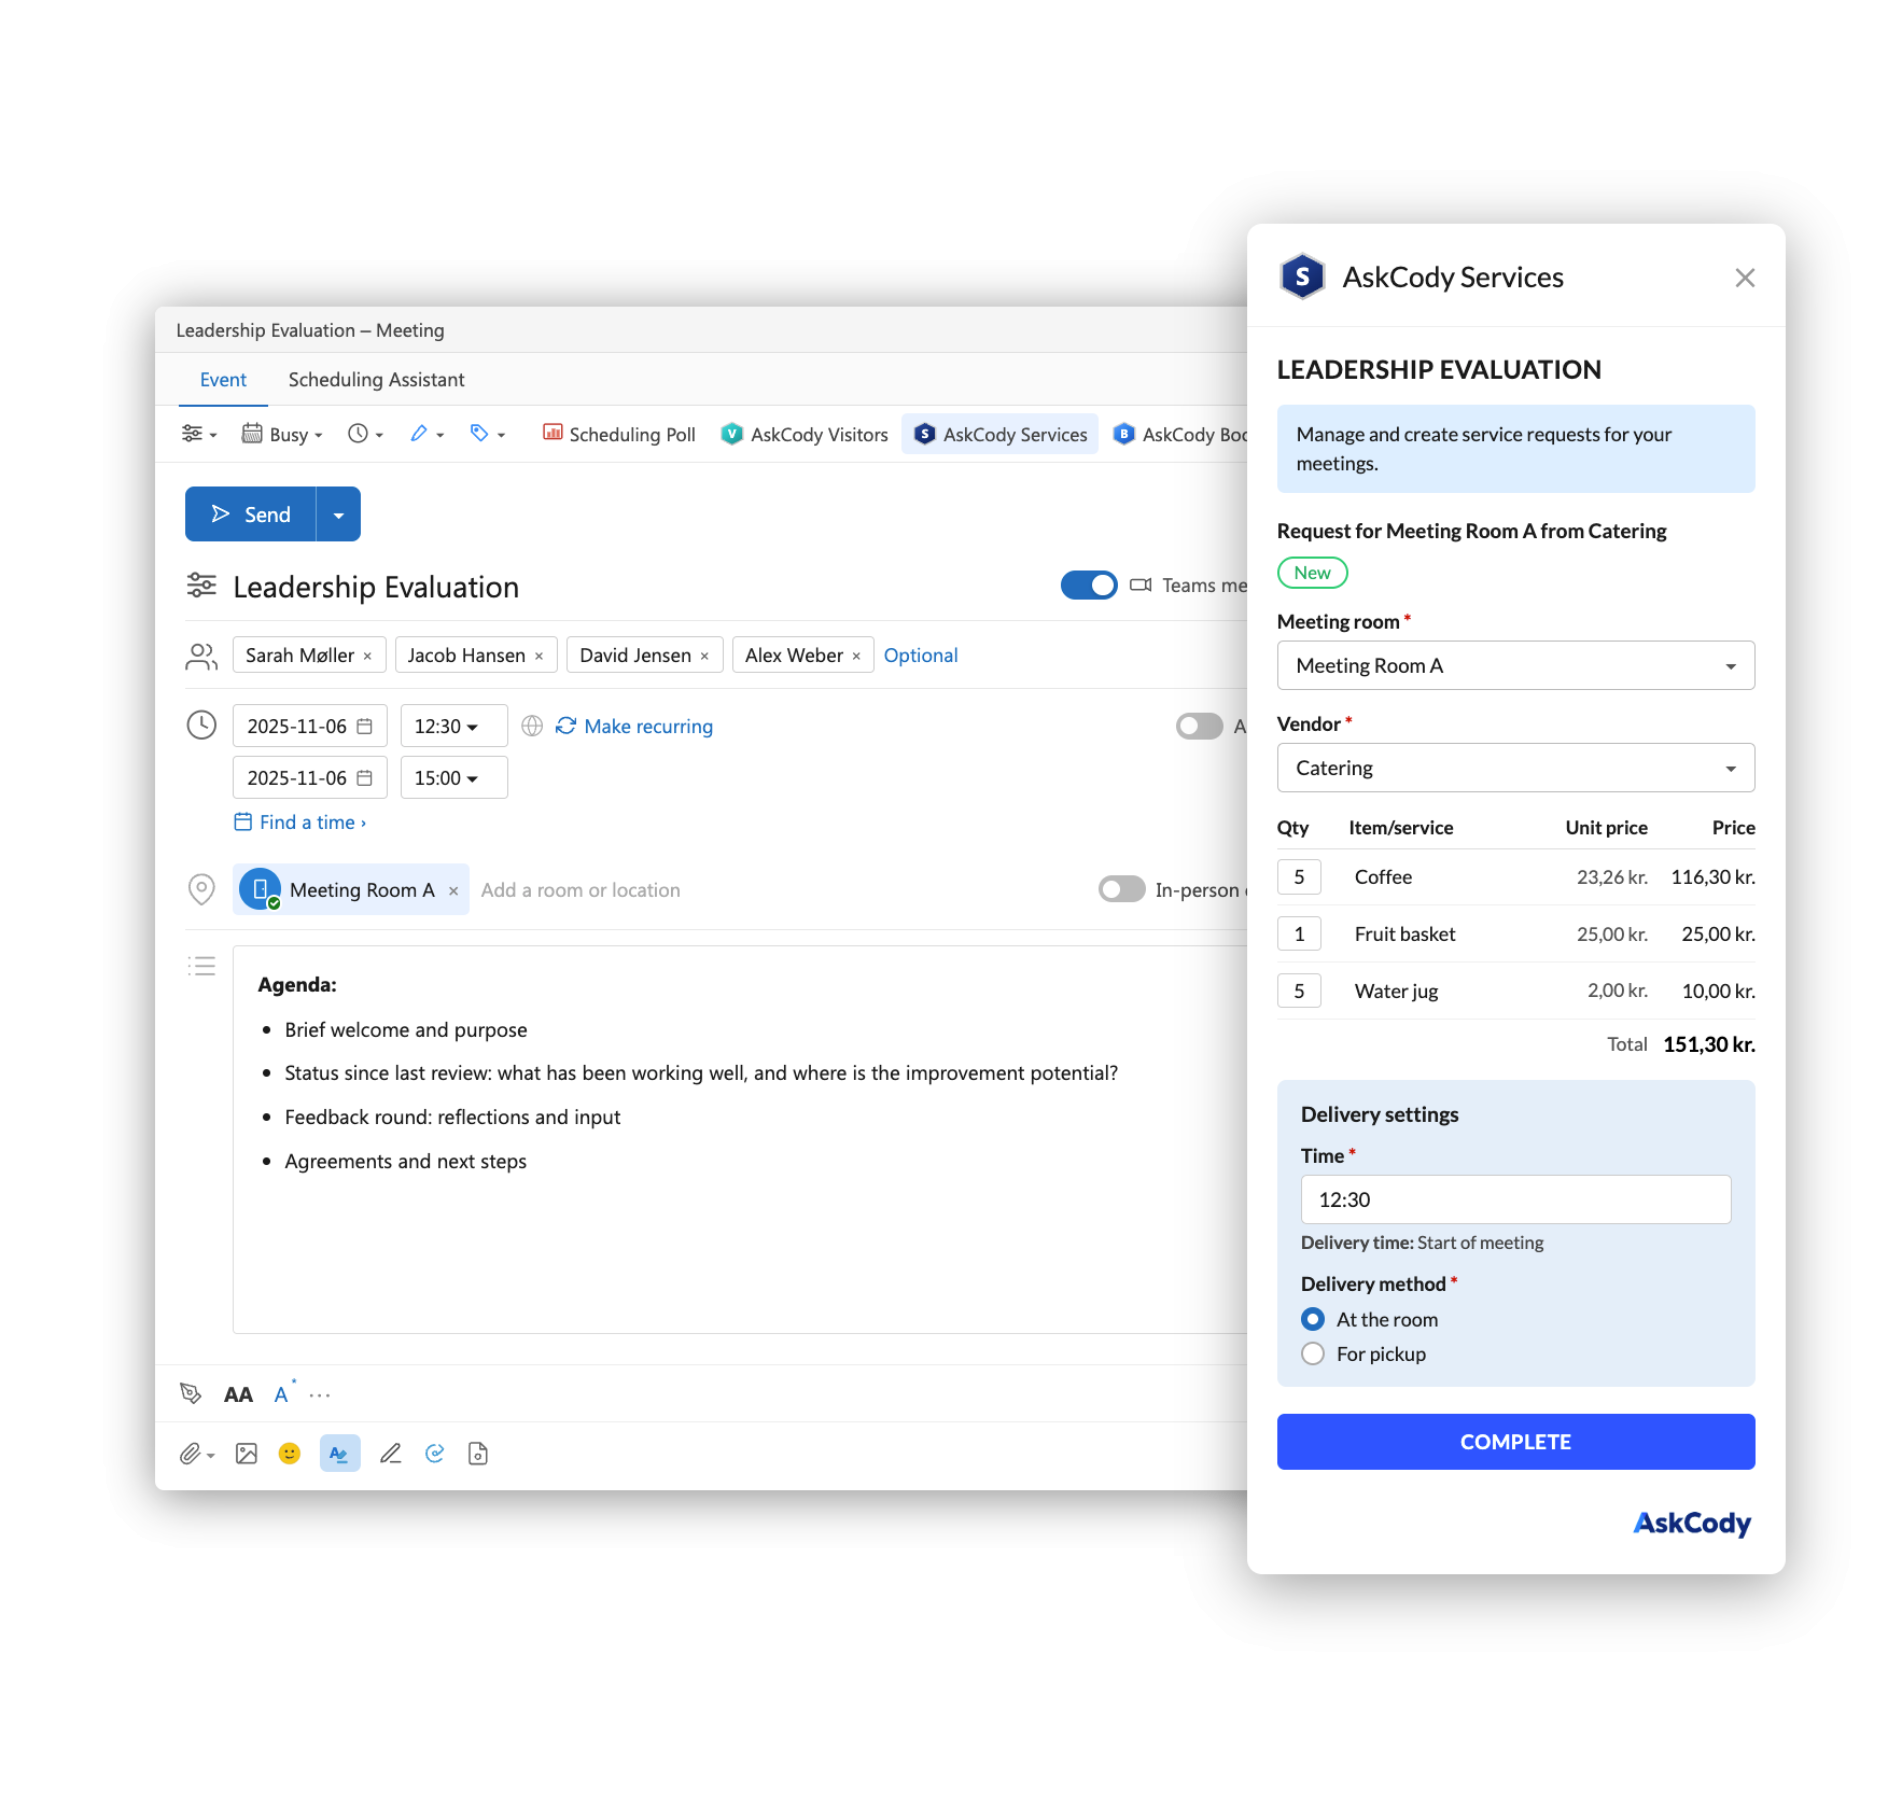Viewport: 1902px width, 1798px height.
Task: Open the reminder clock dropdown in toolbar
Action: pos(365,434)
